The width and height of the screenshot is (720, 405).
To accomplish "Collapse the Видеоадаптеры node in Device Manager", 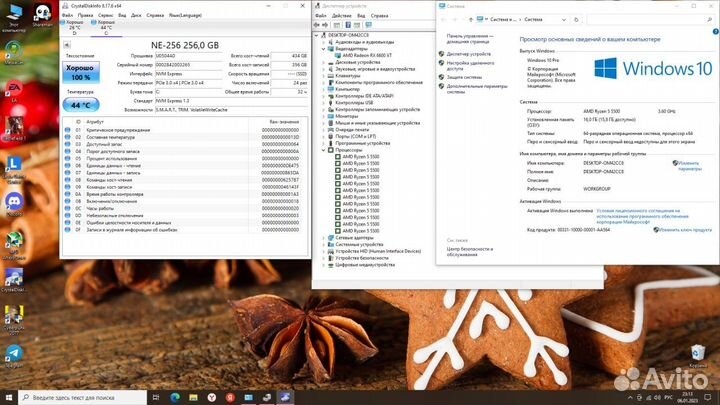I will (x=323, y=49).
